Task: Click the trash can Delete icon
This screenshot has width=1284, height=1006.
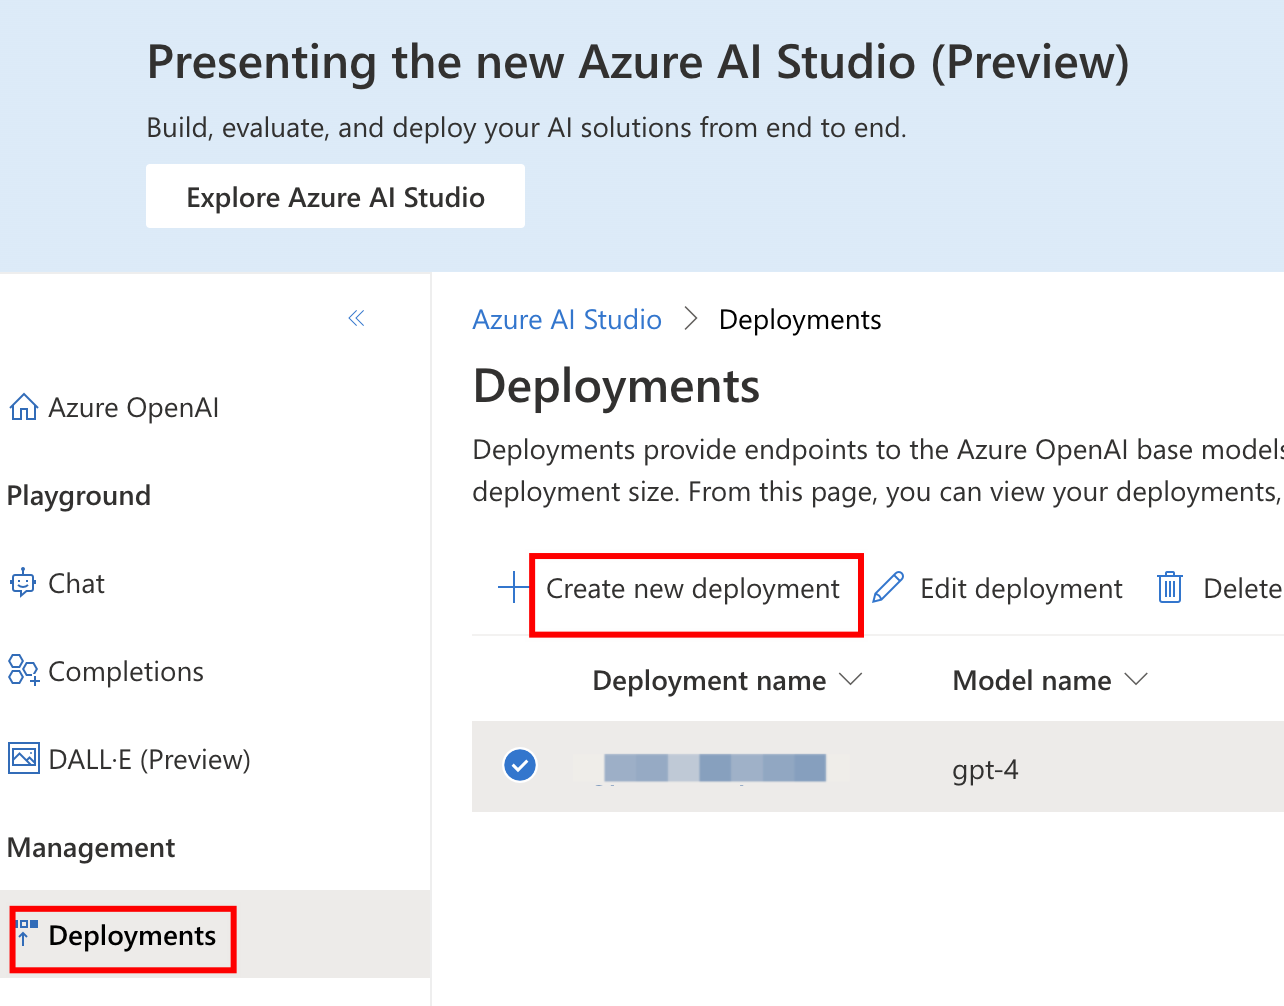Action: 1170,588
